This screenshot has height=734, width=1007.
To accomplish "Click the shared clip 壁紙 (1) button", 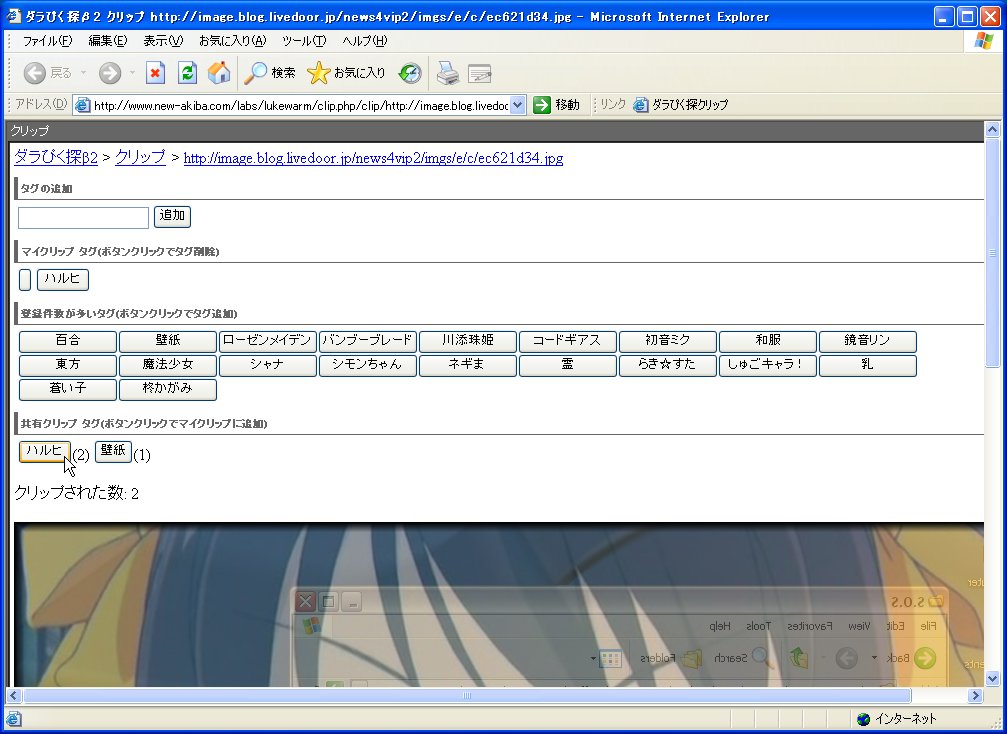I will pyautogui.click(x=113, y=451).
